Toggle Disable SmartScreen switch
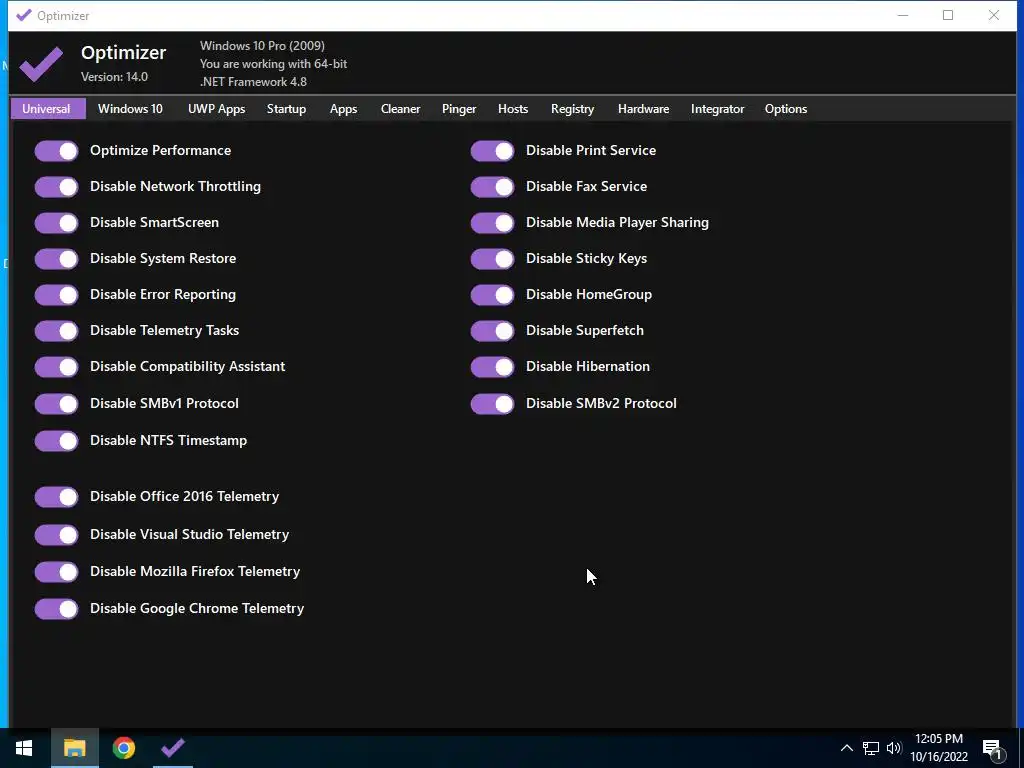Screen dimensions: 1024x768 [56, 223]
